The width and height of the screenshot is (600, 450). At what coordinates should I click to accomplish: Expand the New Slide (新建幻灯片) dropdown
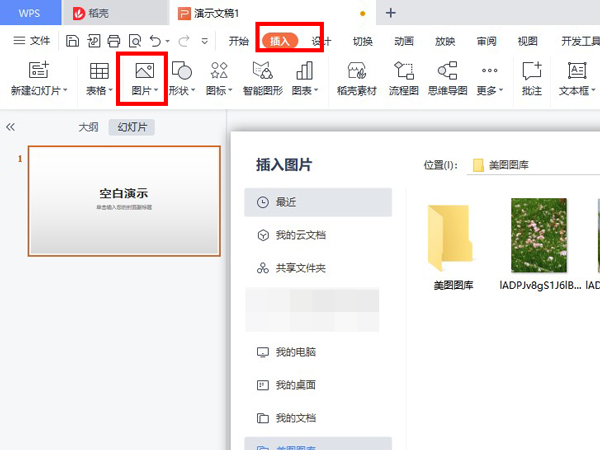point(66,91)
